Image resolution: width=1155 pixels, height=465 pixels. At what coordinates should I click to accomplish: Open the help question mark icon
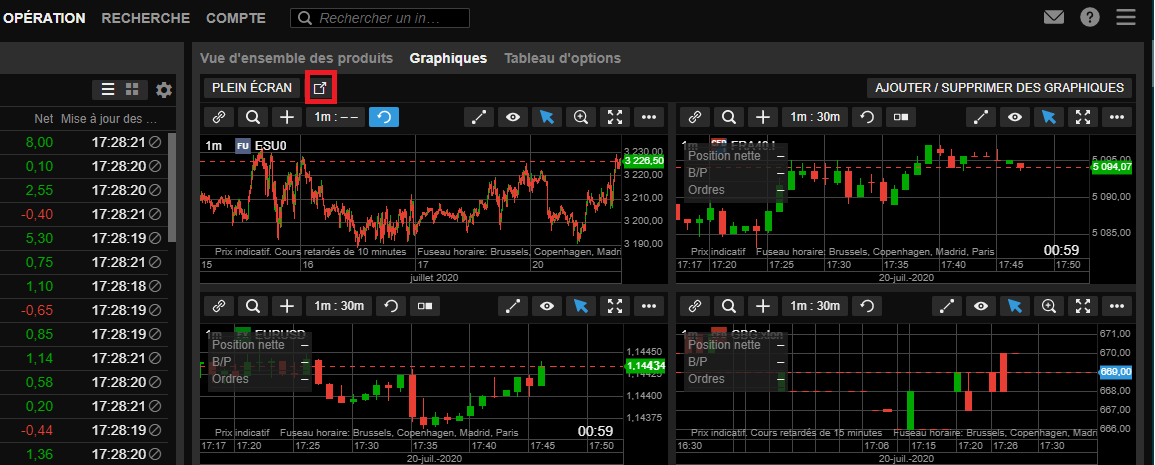coord(1090,18)
